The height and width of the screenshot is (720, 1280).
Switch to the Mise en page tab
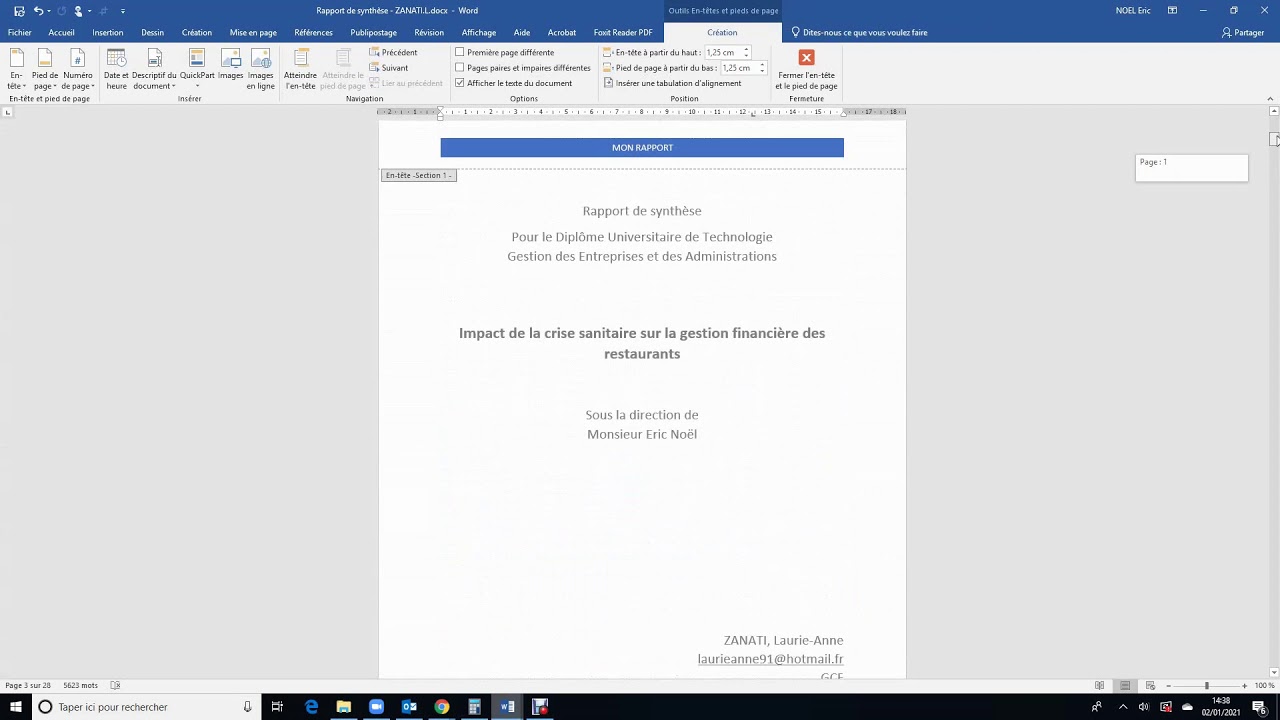point(253,32)
